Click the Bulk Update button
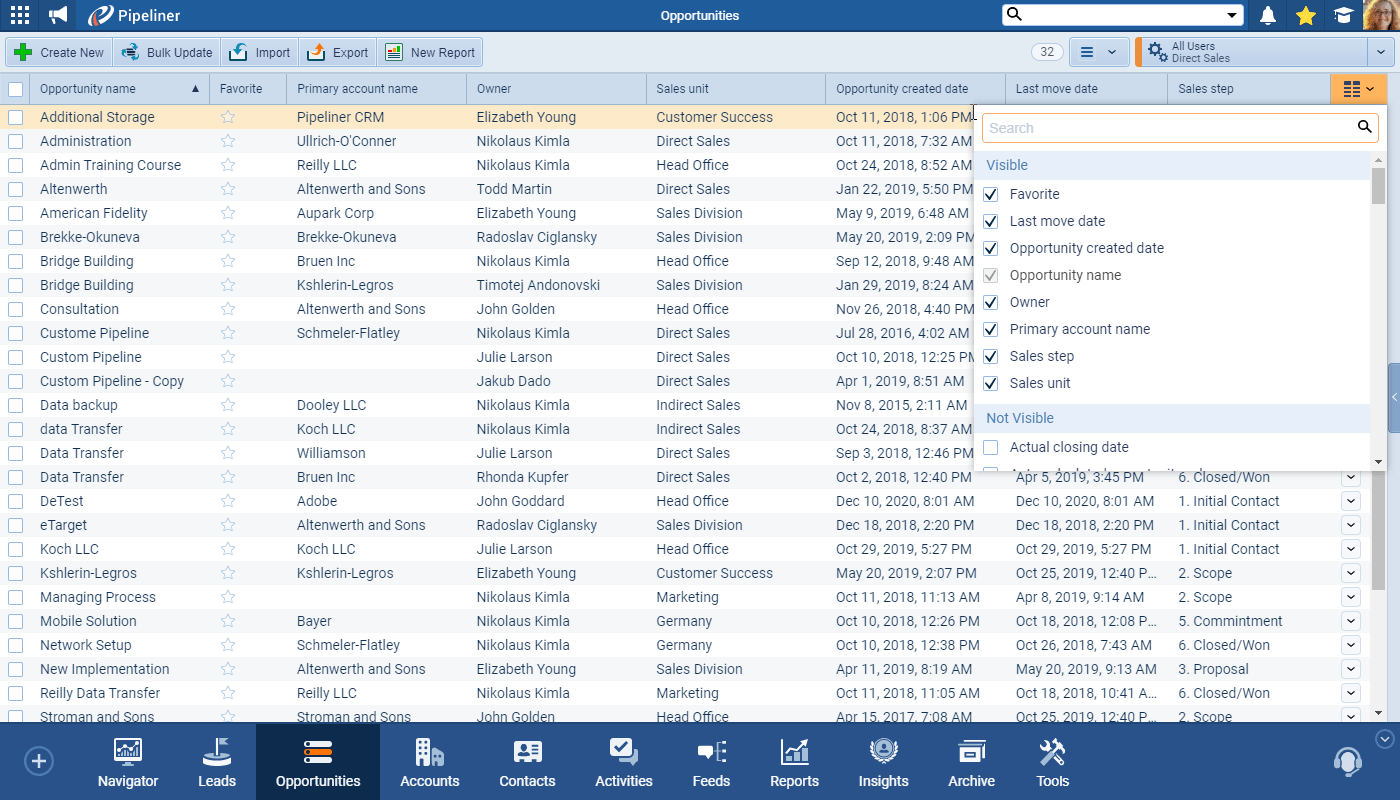This screenshot has height=800, width=1400. pos(167,52)
